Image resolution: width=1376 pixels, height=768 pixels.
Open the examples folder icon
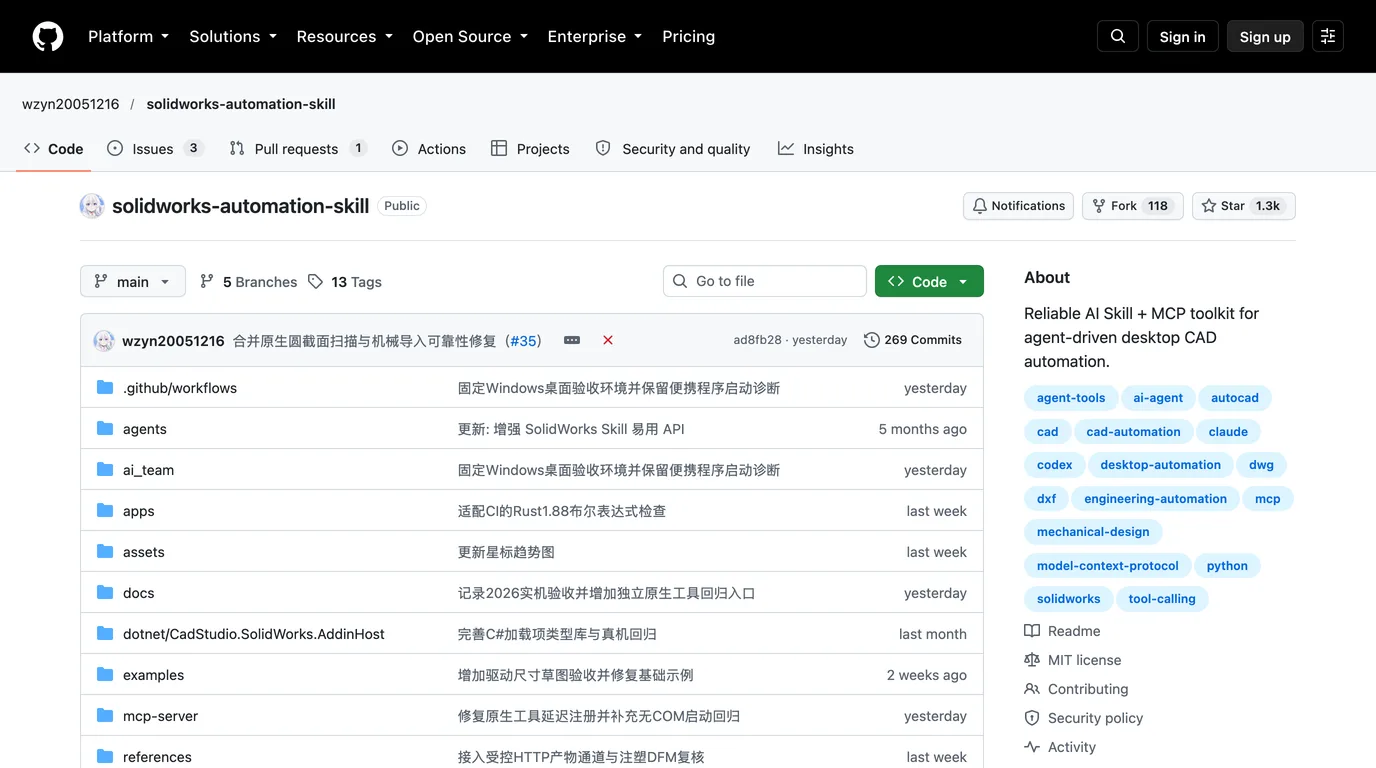[x=105, y=675]
